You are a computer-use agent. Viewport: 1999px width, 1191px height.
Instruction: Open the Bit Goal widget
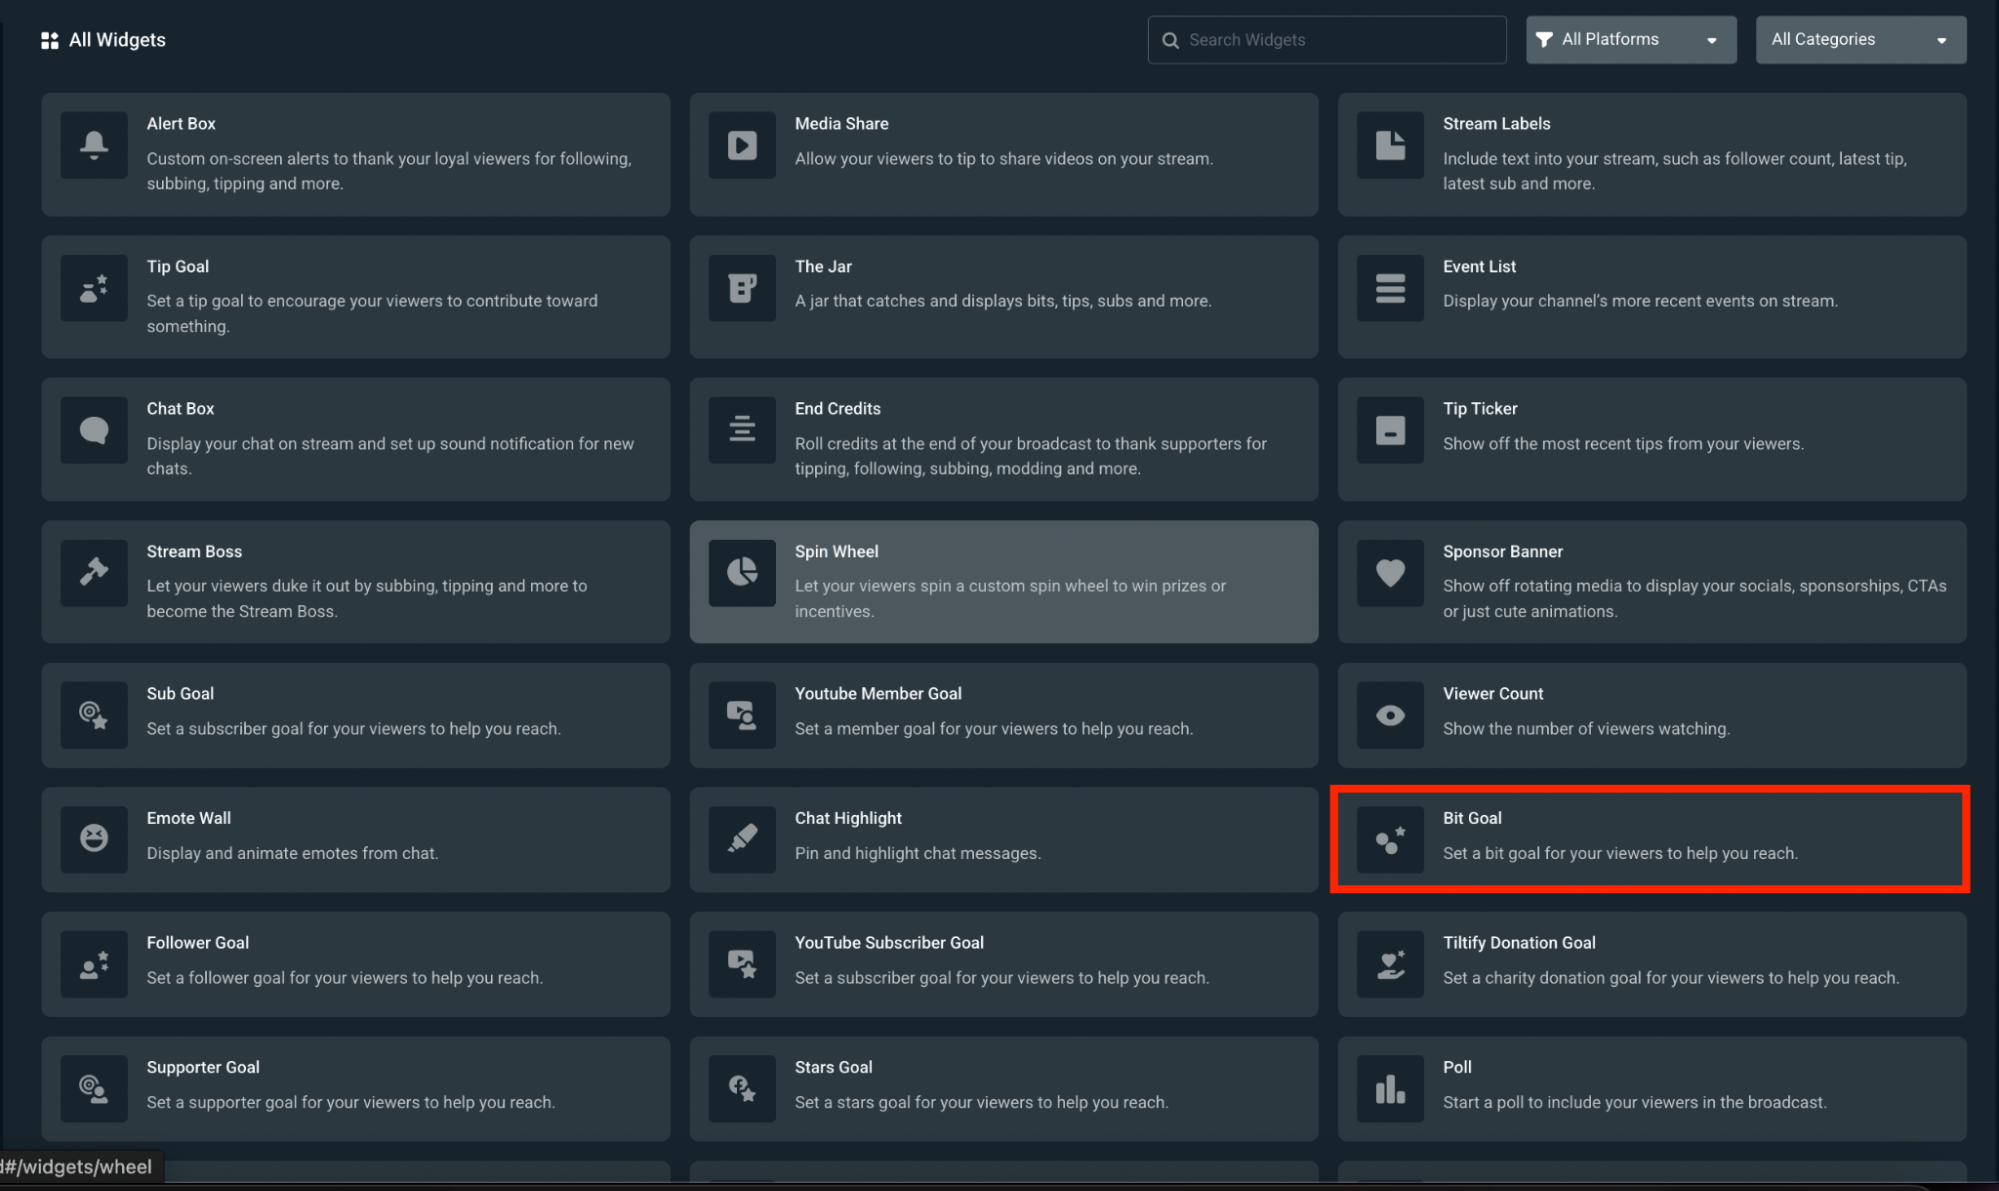click(1650, 839)
